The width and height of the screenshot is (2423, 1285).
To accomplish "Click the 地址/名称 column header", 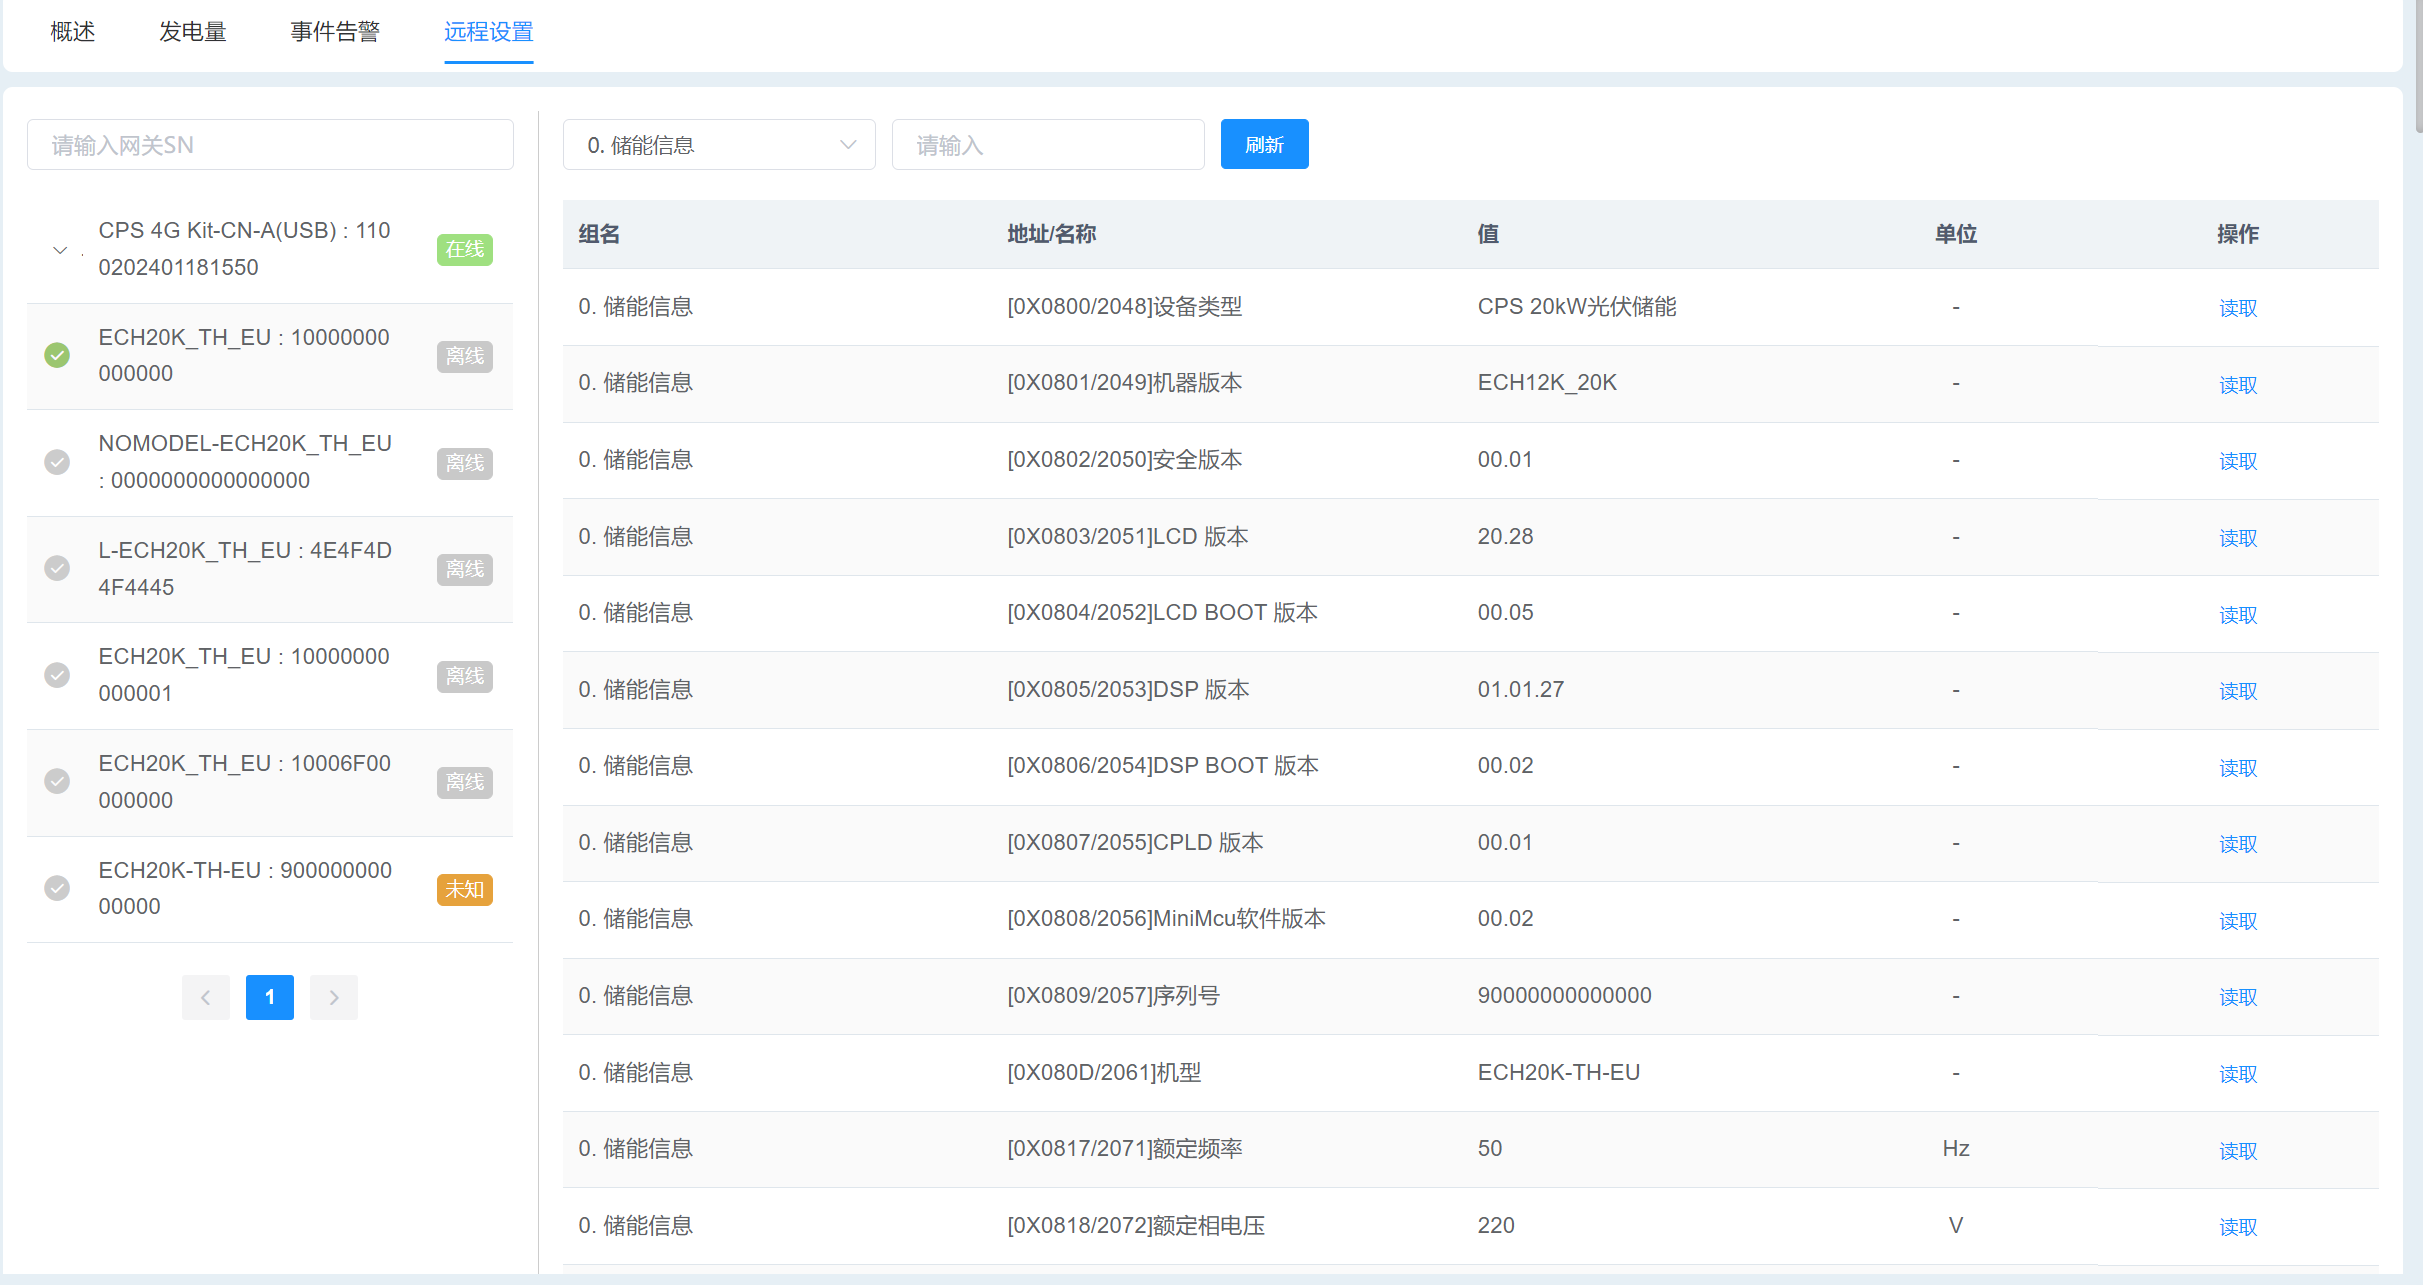I will click(x=1051, y=234).
